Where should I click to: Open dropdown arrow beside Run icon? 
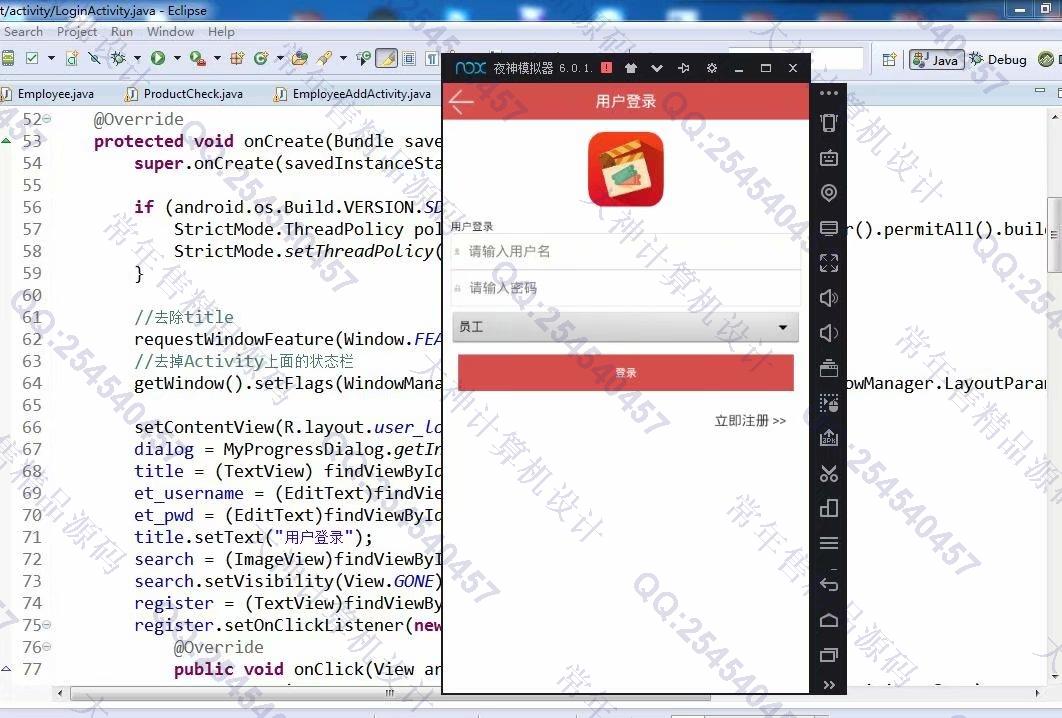pyautogui.click(x=177, y=58)
